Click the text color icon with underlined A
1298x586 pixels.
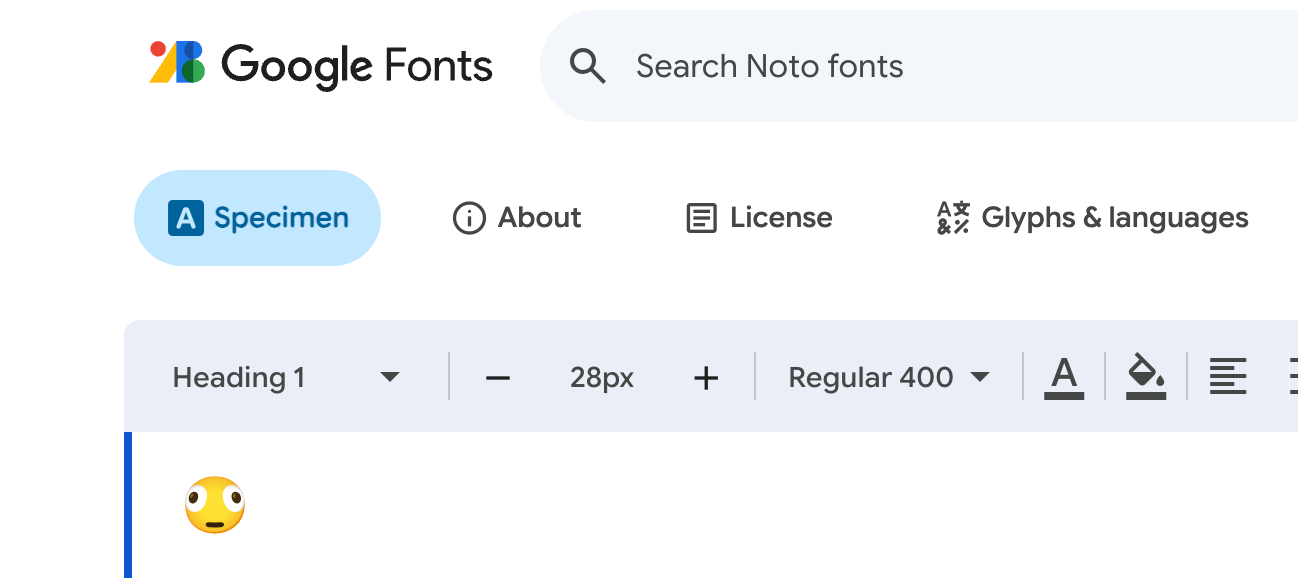[x=1064, y=378]
